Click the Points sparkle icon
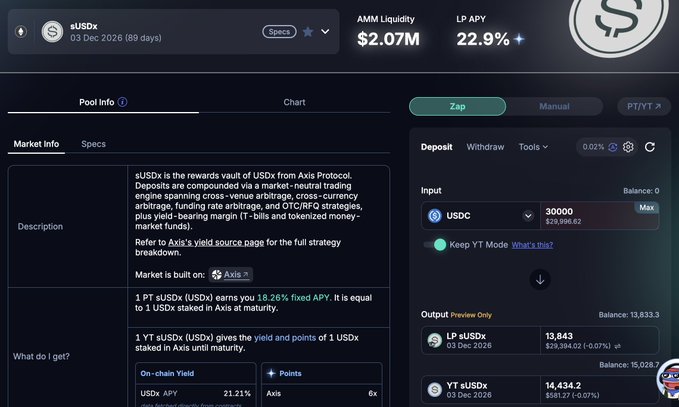Image resolution: width=679 pixels, height=407 pixels. [x=272, y=373]
